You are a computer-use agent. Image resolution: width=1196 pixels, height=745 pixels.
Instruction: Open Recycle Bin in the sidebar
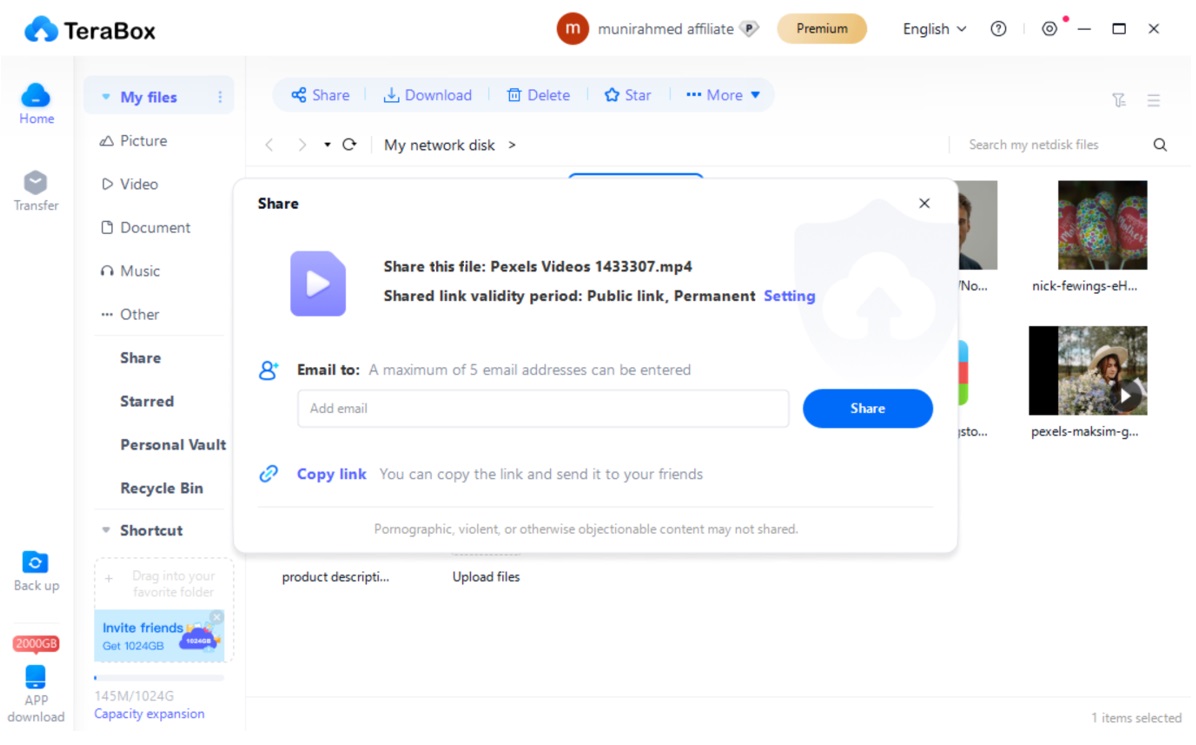click(x=162, y=489)
